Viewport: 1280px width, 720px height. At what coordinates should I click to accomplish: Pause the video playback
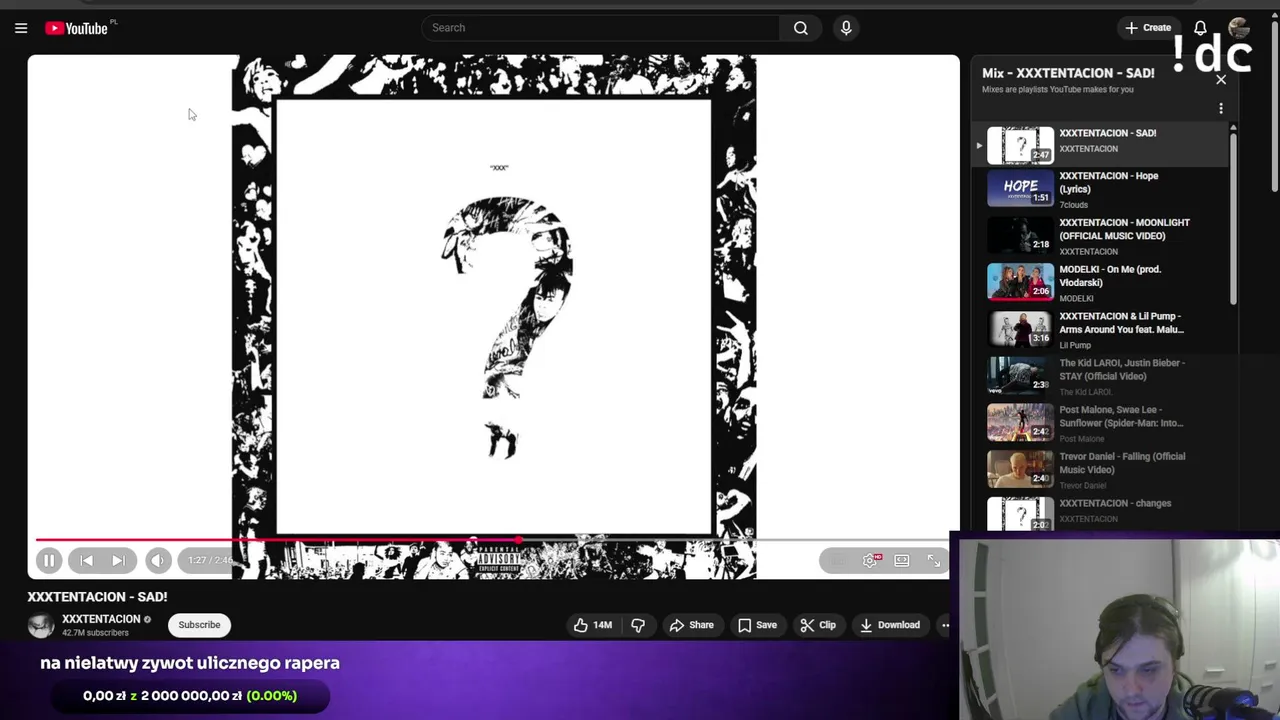[48, 561]
